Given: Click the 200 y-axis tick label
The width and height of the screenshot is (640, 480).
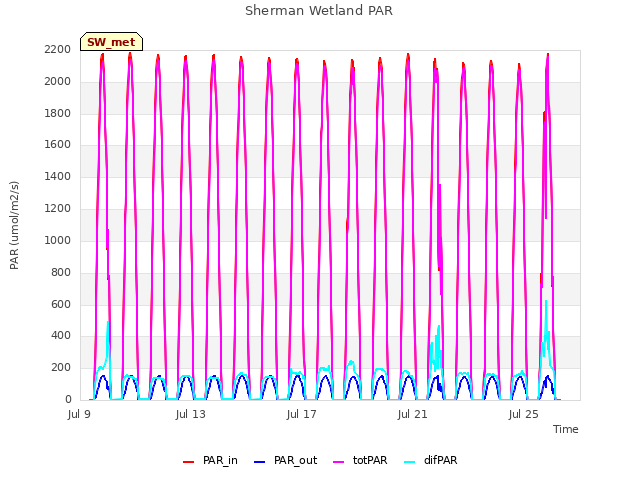Looking at the screenshot, I should pos(61,367).
